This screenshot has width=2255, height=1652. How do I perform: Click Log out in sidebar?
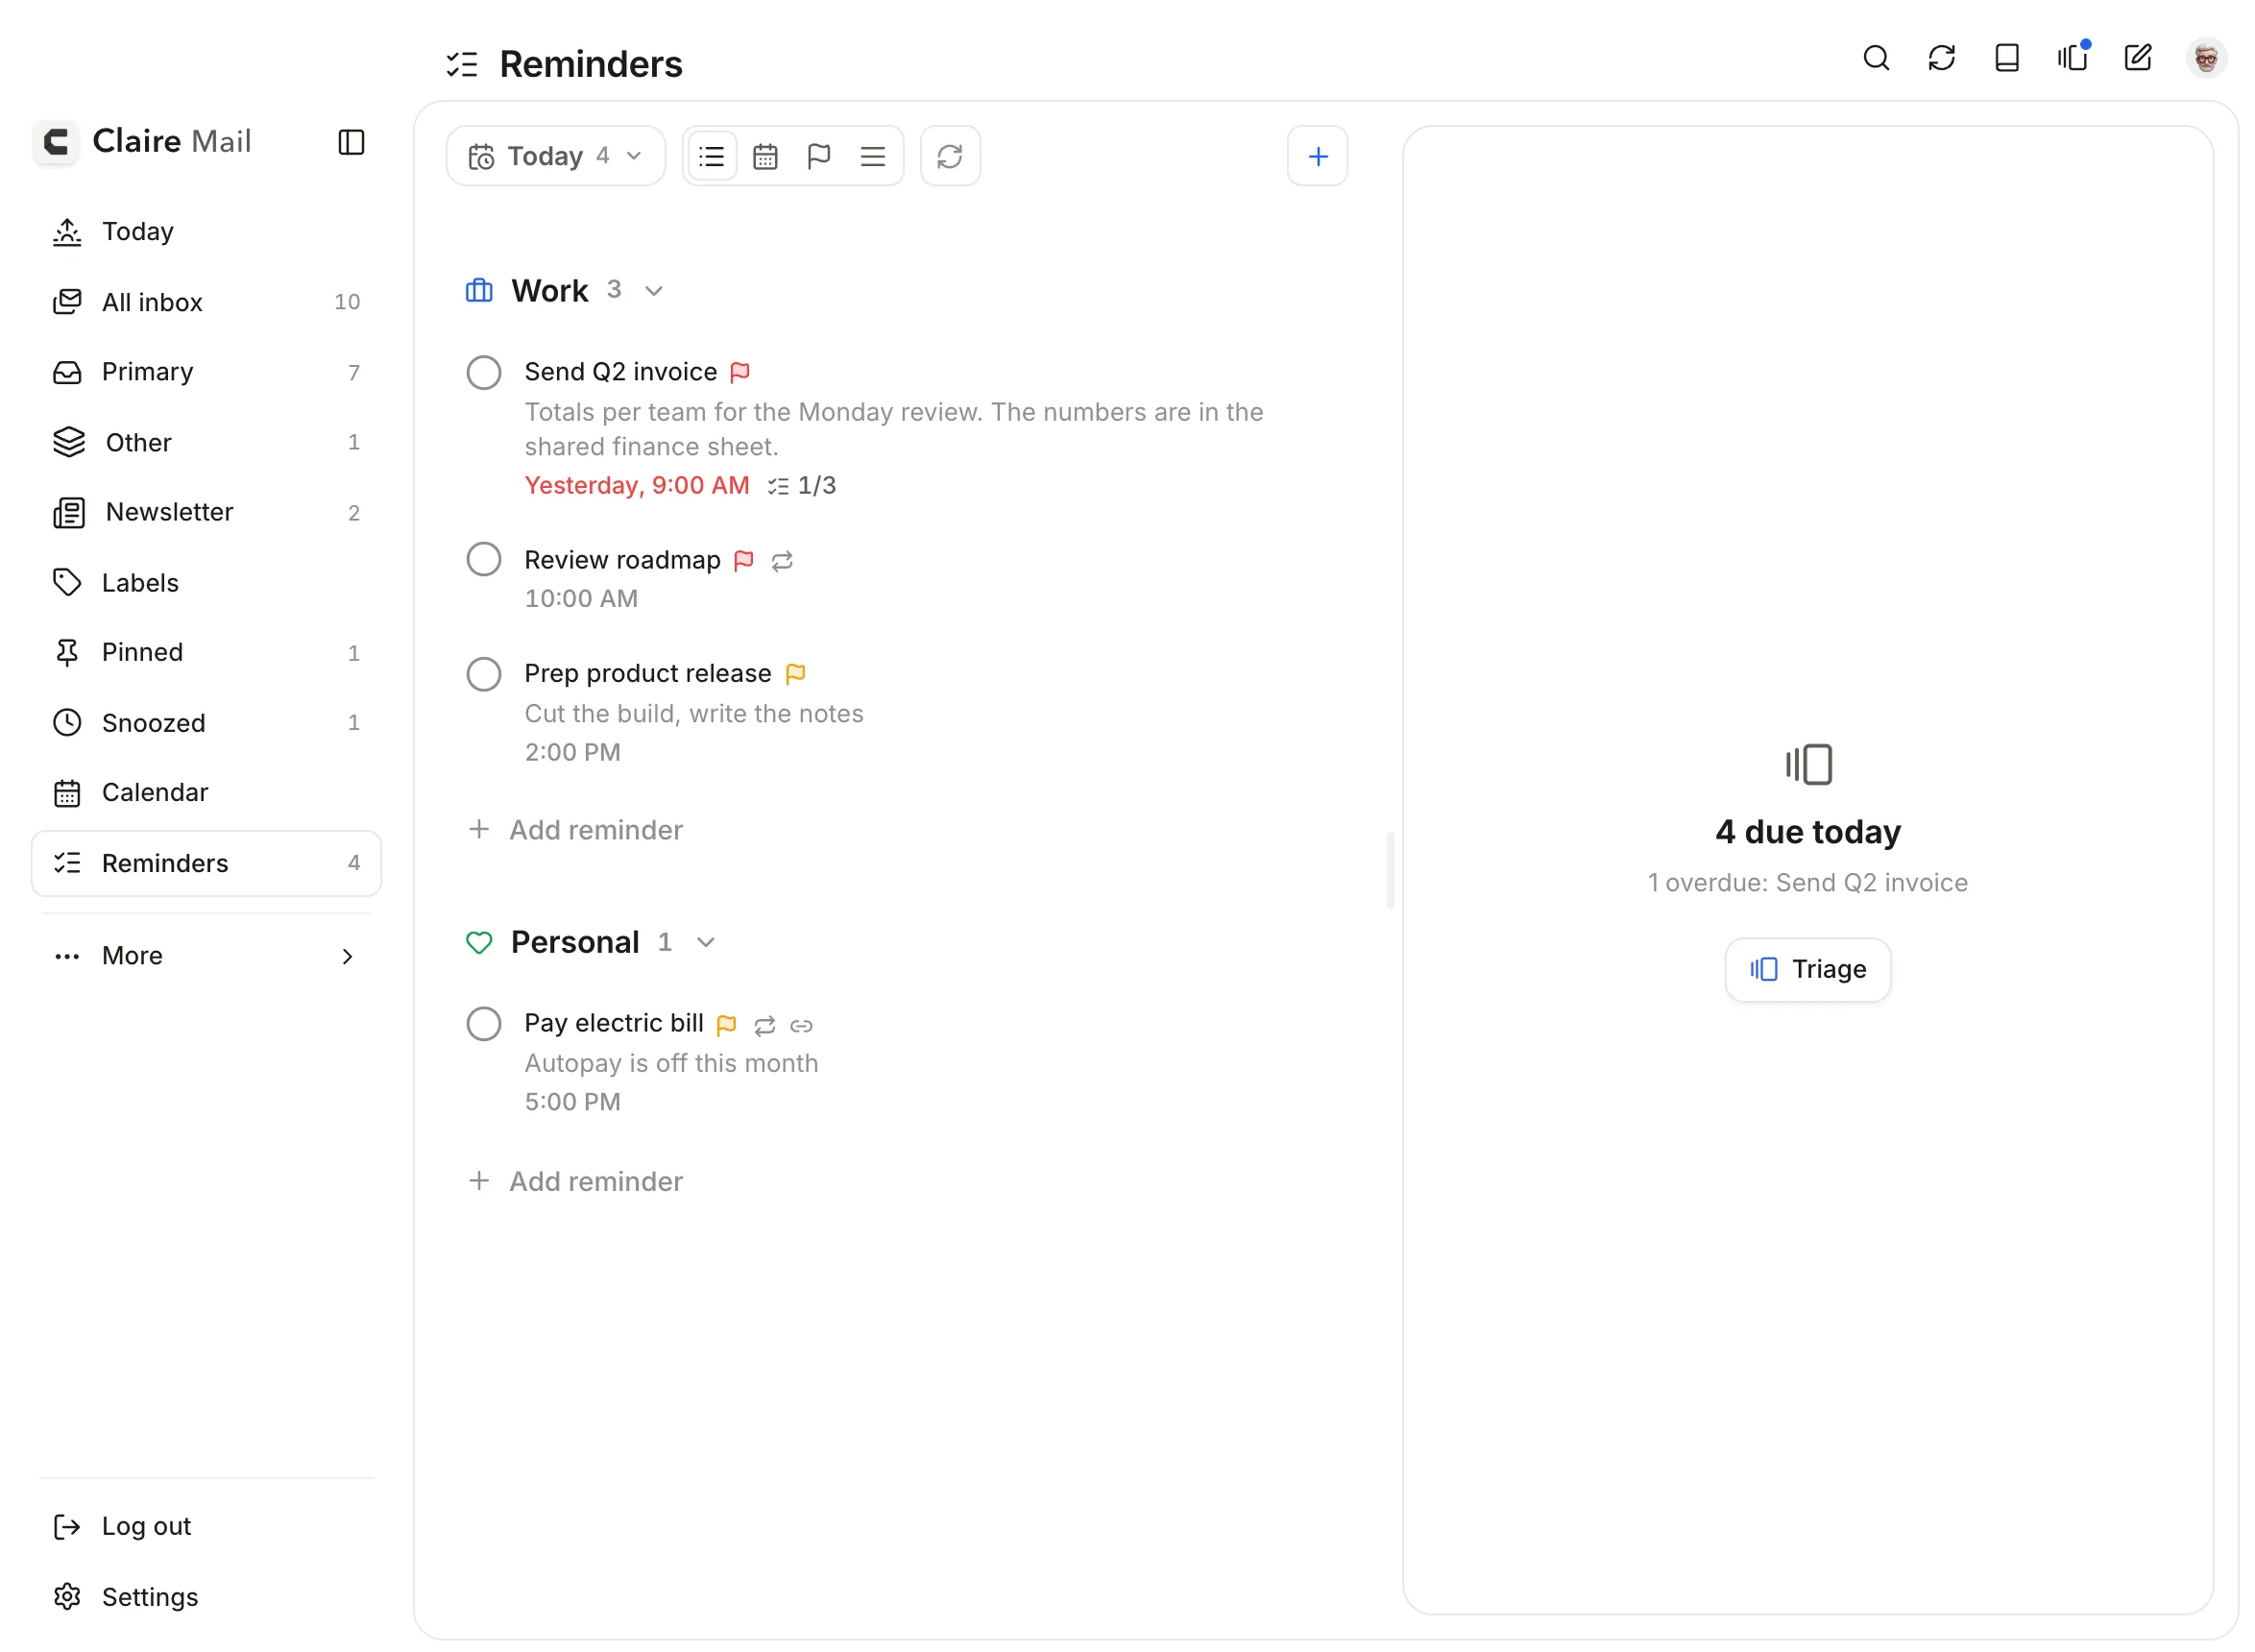[206, 1527]
